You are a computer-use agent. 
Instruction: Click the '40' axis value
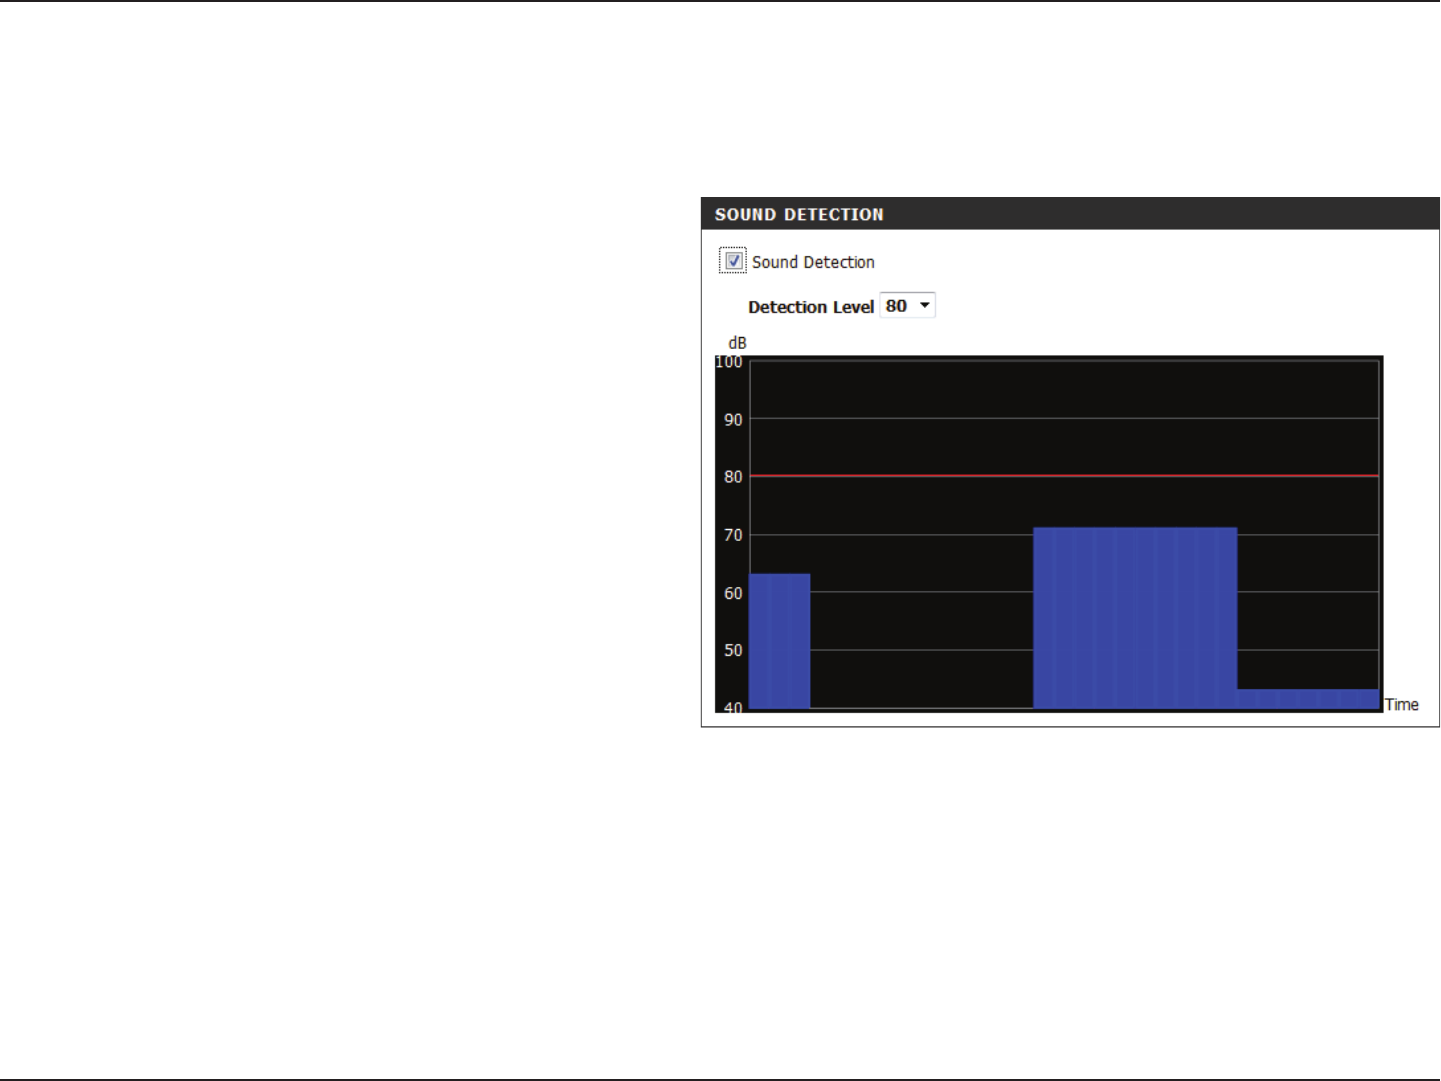tap(734, 707)
